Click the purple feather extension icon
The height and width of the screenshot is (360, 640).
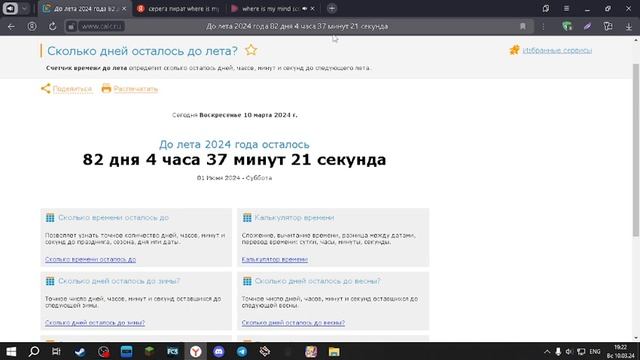coord(587,27)
